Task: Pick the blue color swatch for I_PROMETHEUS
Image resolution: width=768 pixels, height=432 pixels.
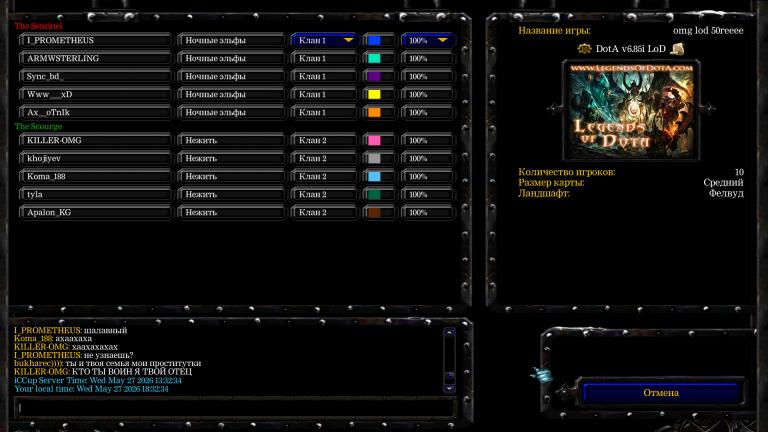Action: (374, 40)
